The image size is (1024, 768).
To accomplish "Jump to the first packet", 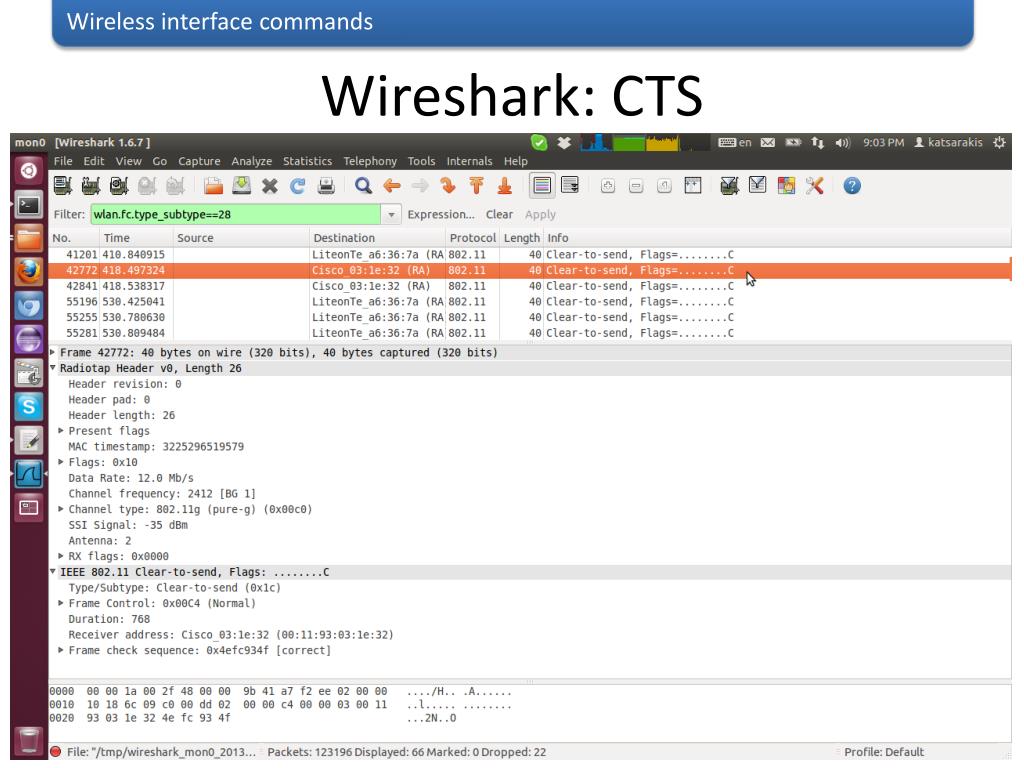I will [x=476, y=186].
